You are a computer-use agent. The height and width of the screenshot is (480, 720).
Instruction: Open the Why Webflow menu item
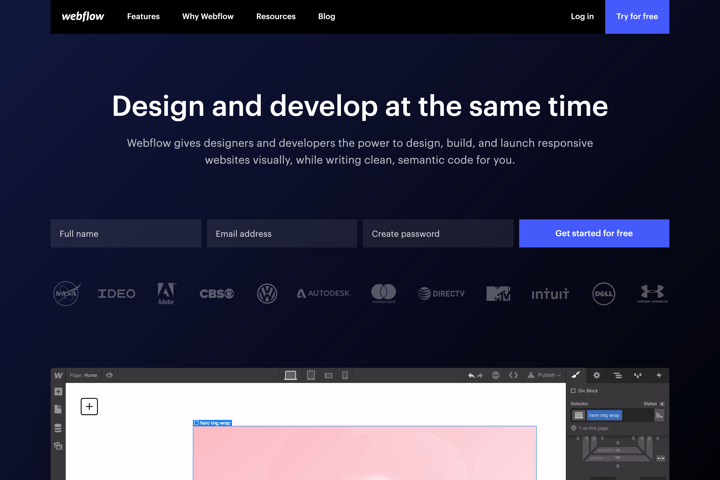(x=208, y=17)
